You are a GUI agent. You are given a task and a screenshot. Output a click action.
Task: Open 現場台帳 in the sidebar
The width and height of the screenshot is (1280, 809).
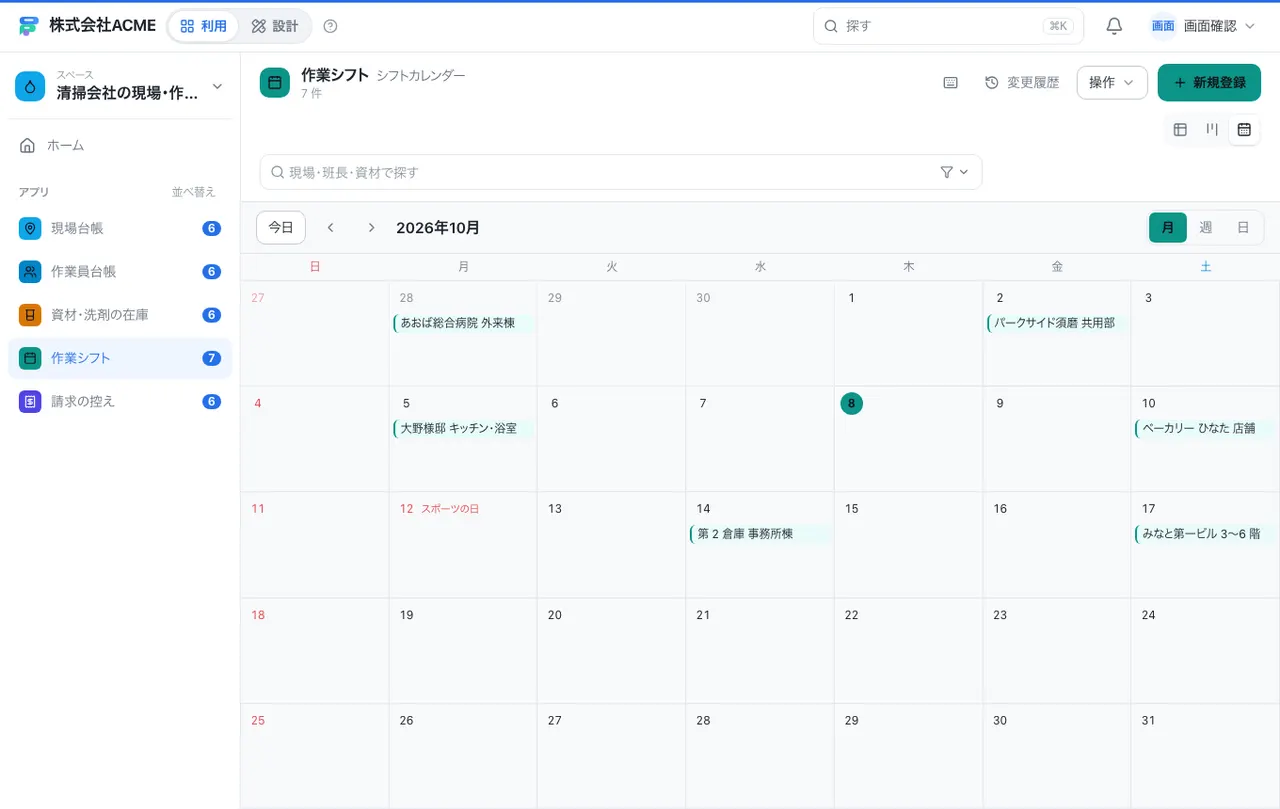point(120,228)
